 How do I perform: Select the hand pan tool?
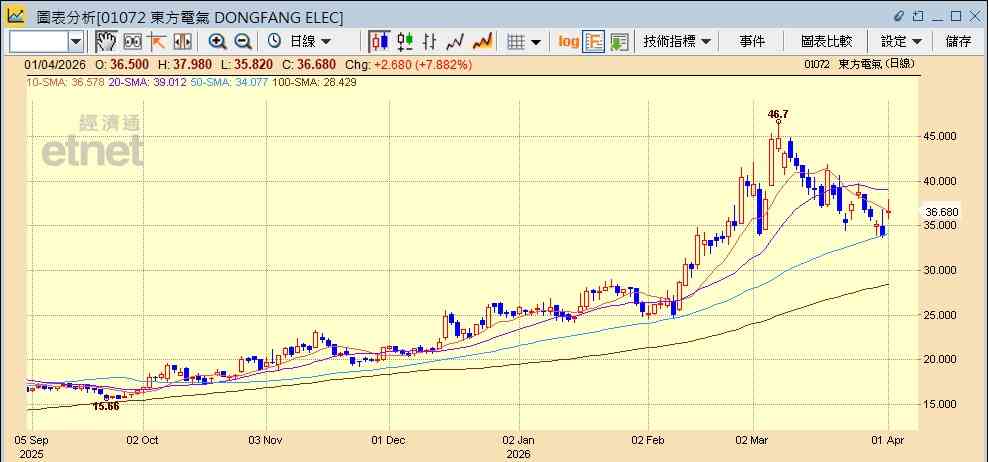[107, 42]
